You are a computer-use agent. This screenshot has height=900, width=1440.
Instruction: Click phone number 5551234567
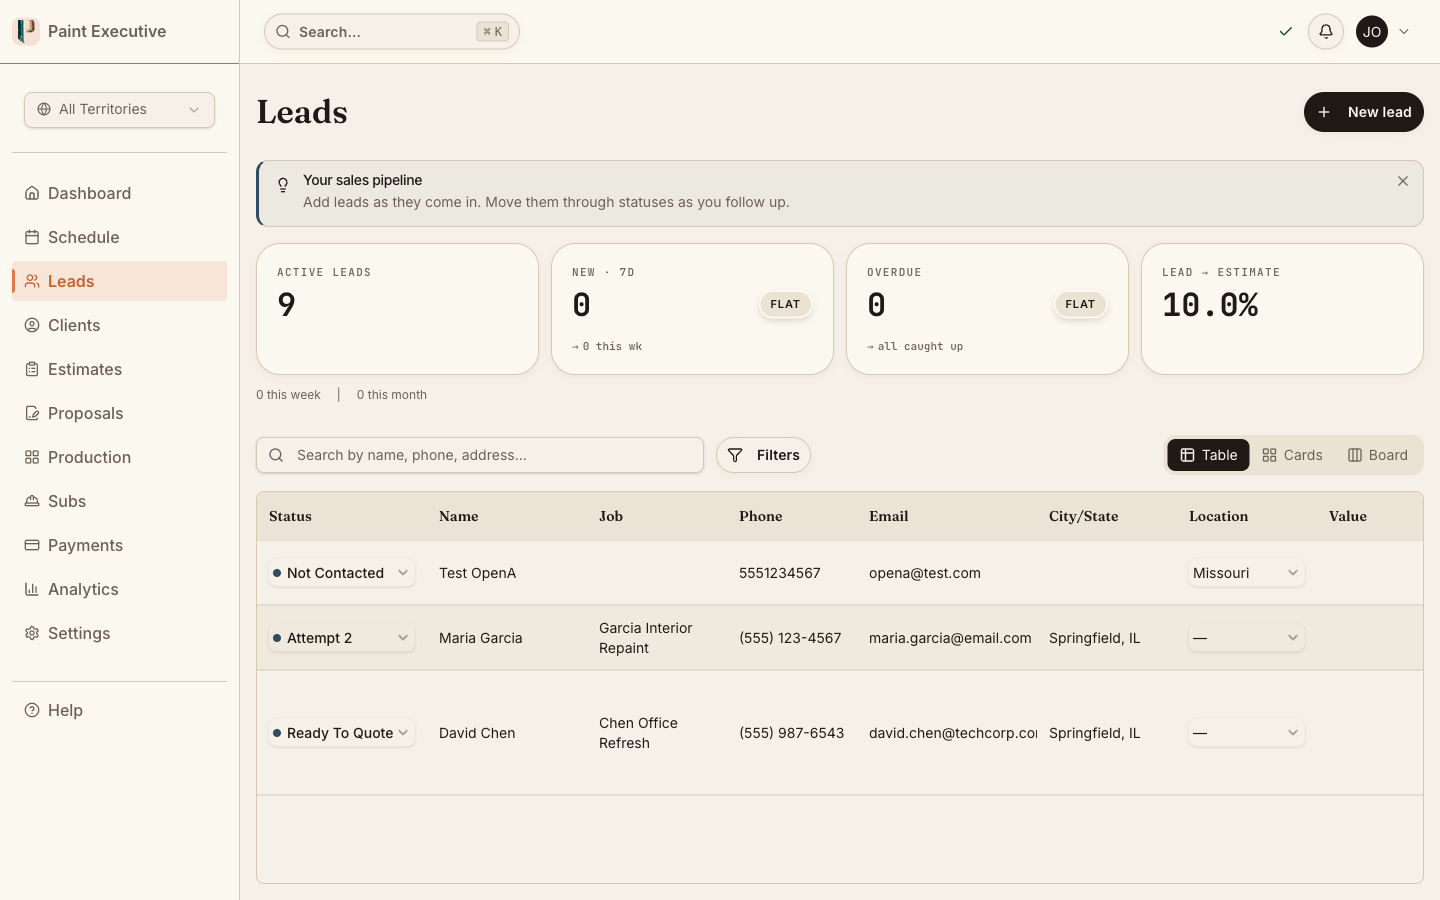coord(780,573)
